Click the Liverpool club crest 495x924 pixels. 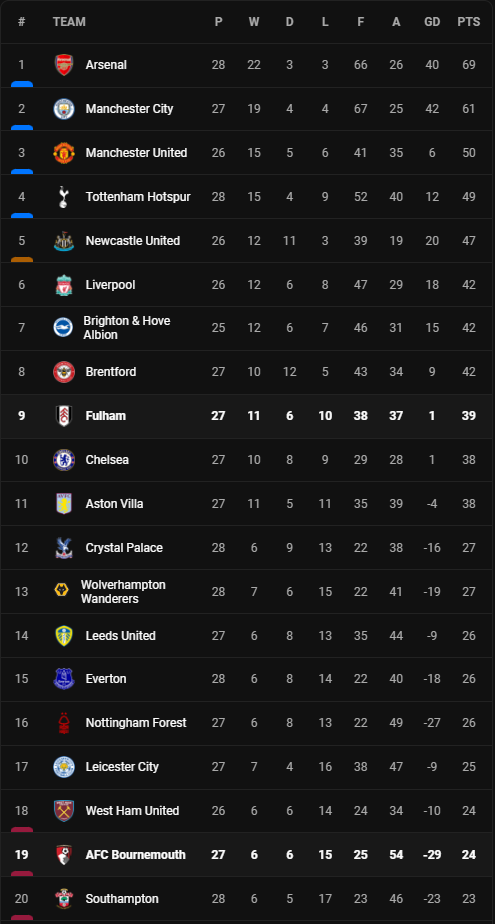[x=64, y=285]
